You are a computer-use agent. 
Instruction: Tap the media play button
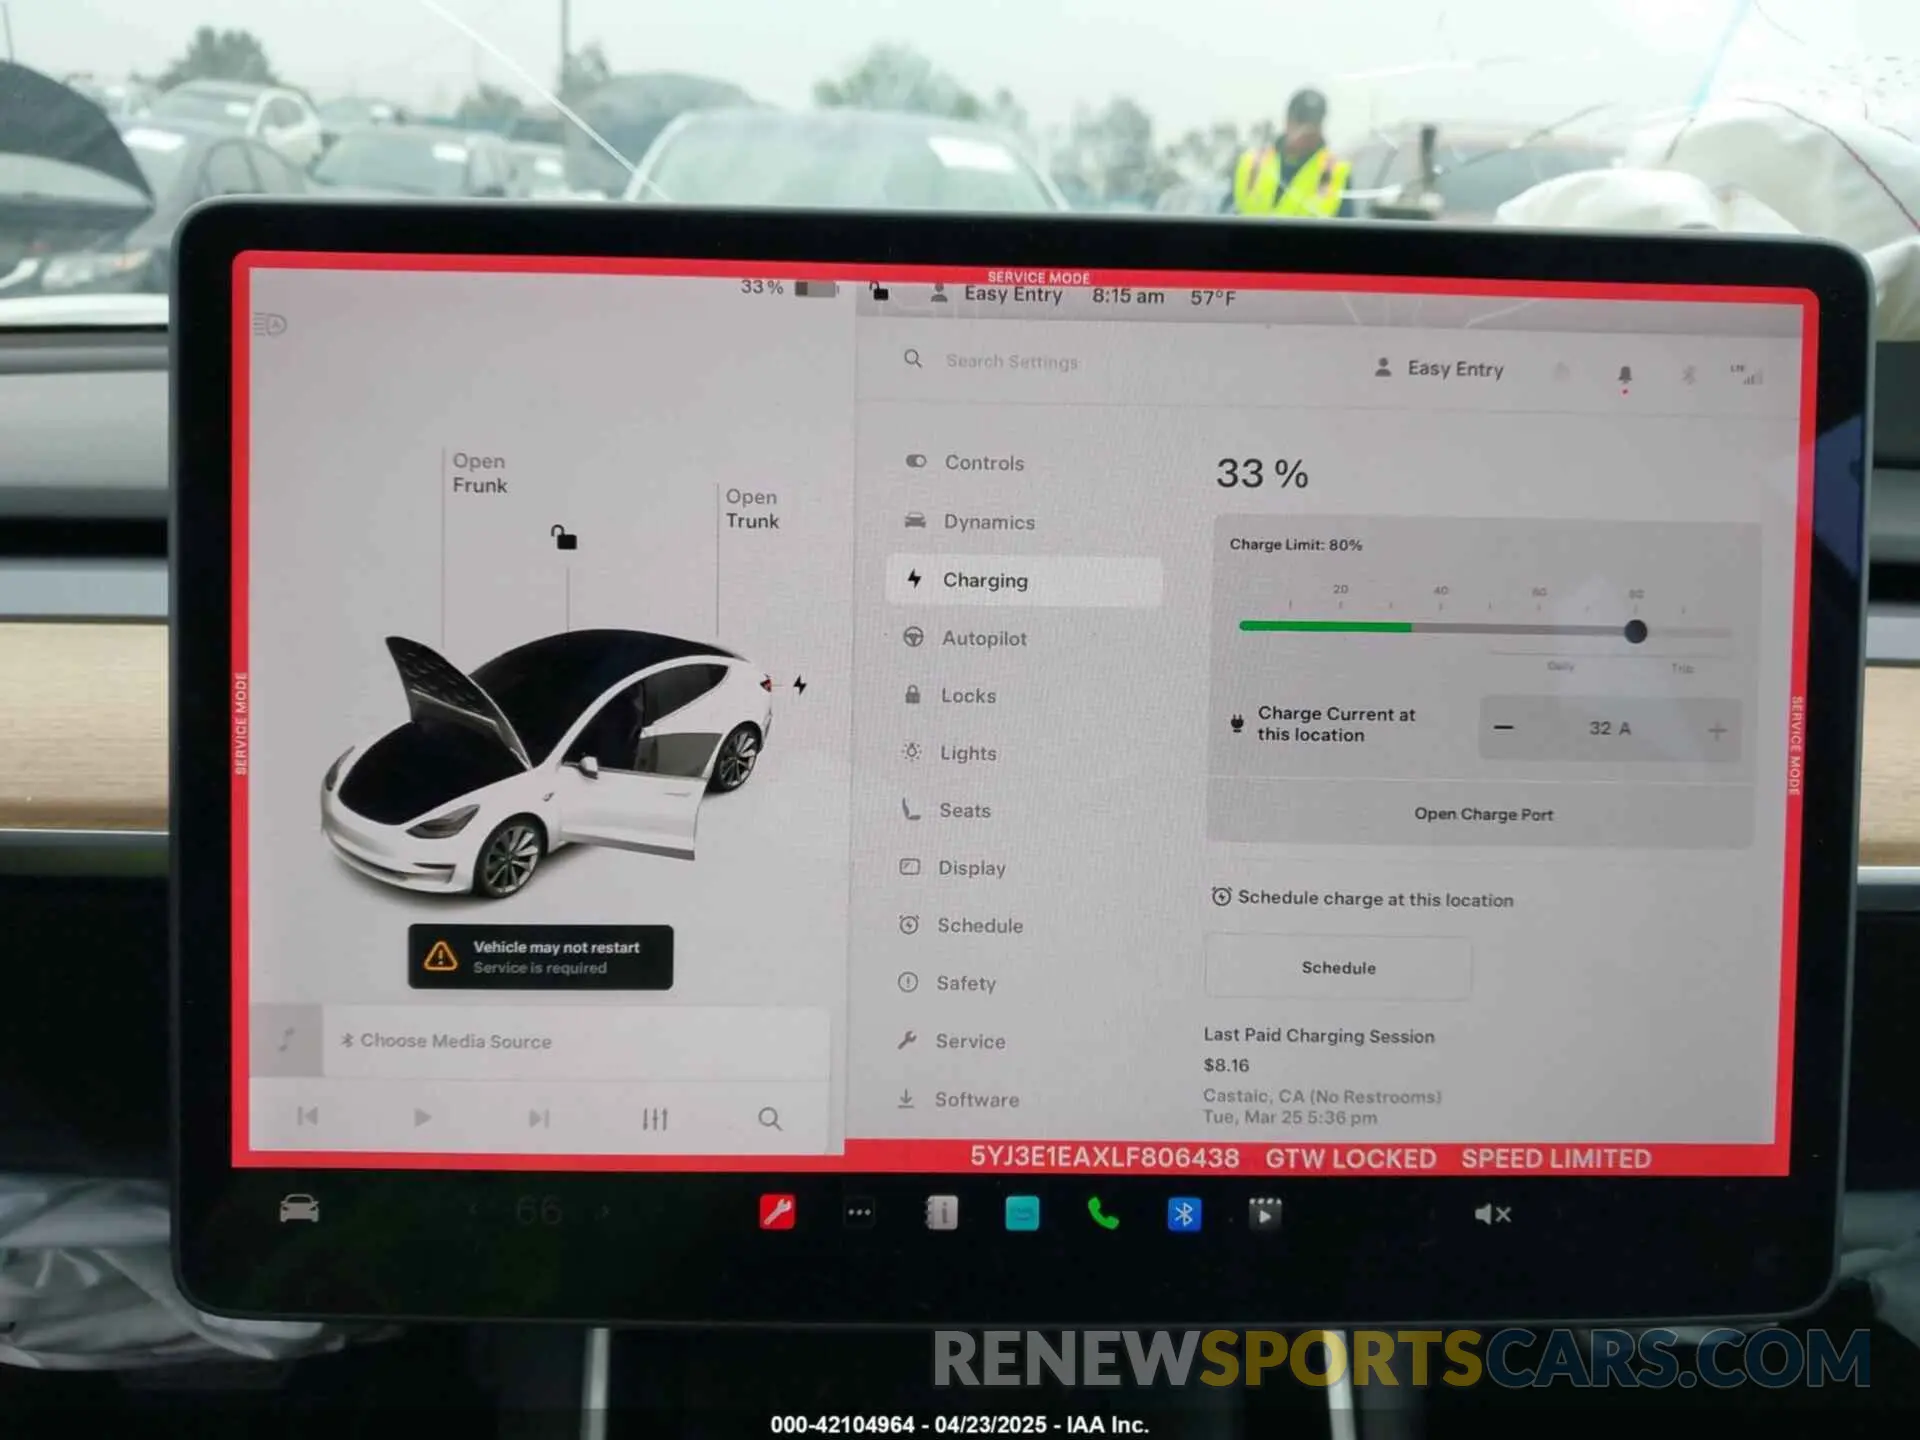pos(422,1117)
